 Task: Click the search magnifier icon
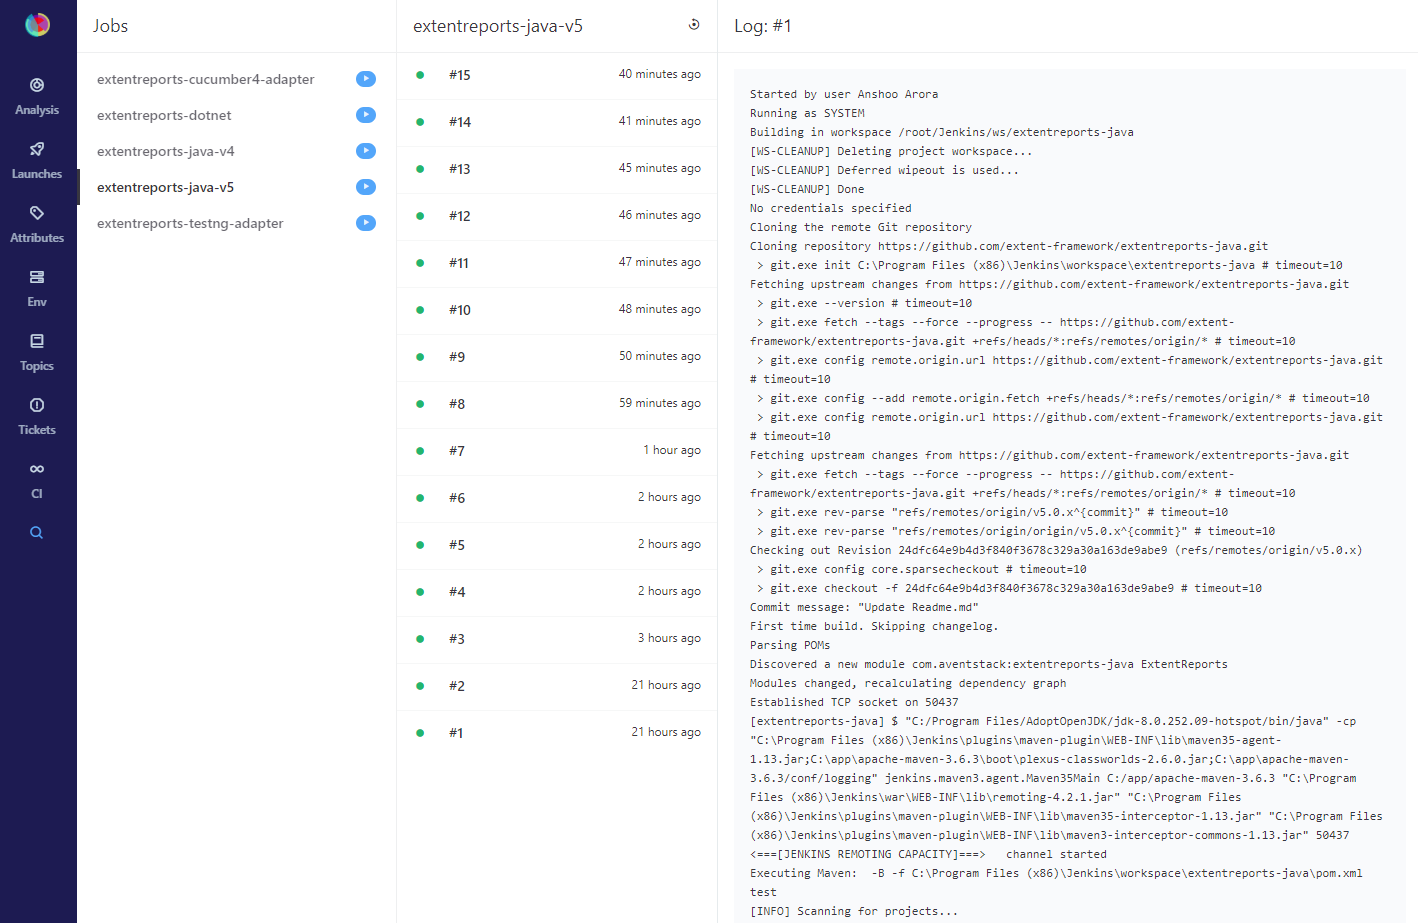pyautogui.click(x=37, y=533)
